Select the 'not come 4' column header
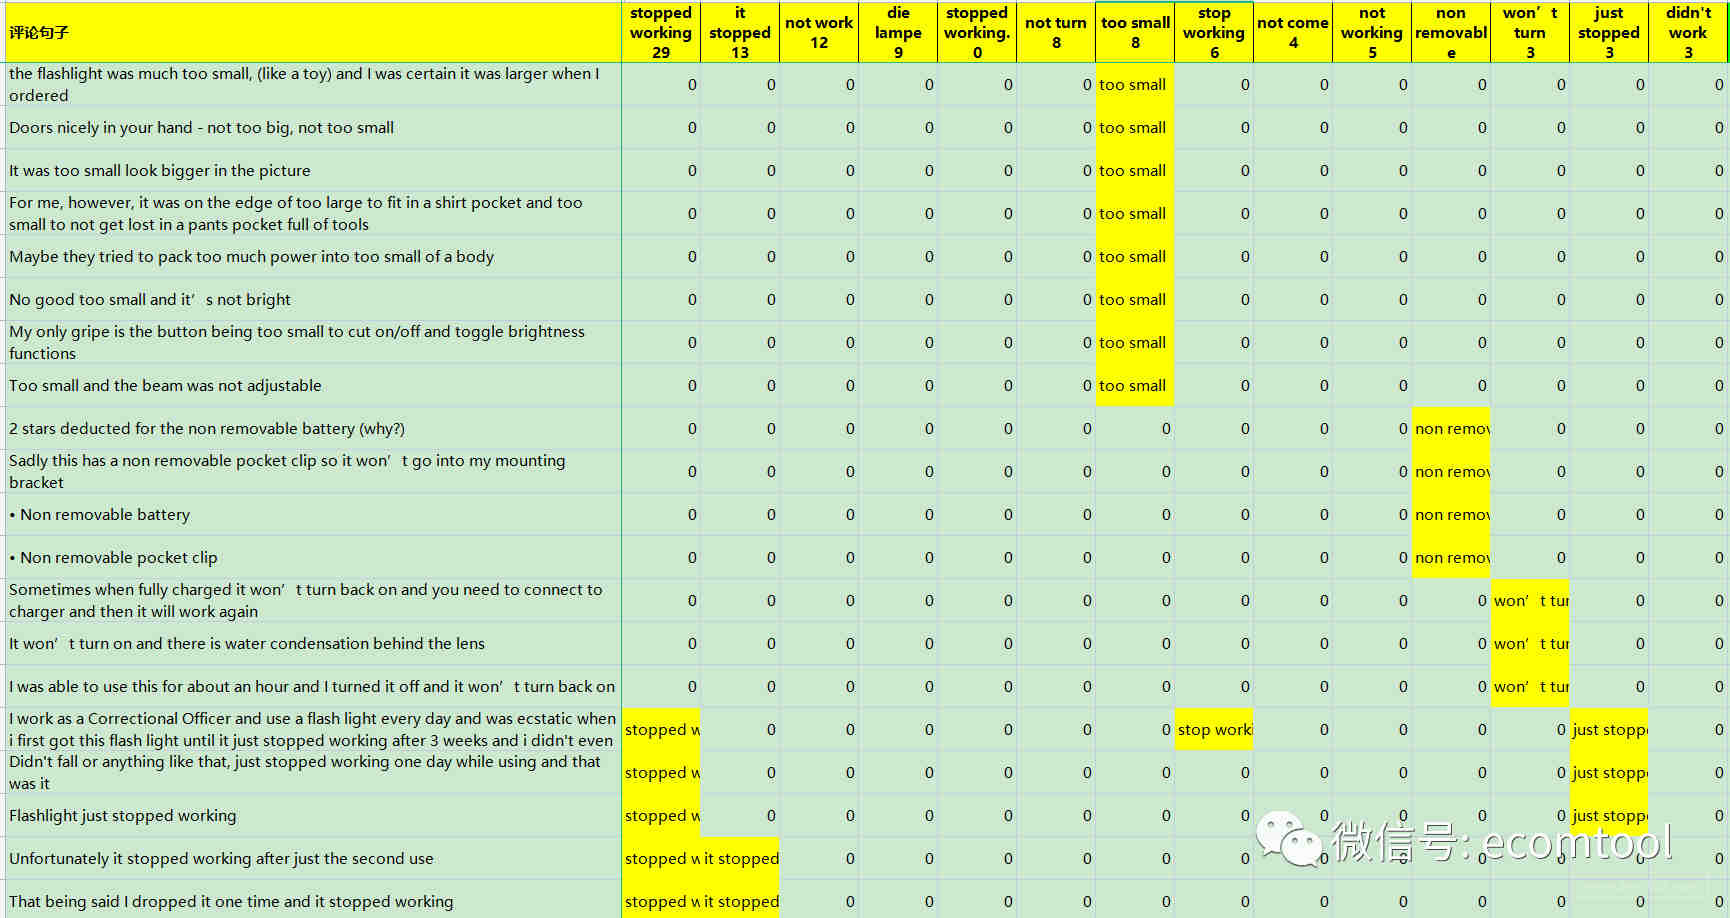The height and width of the screenshot is (918, 1730). coord(1293,32)
